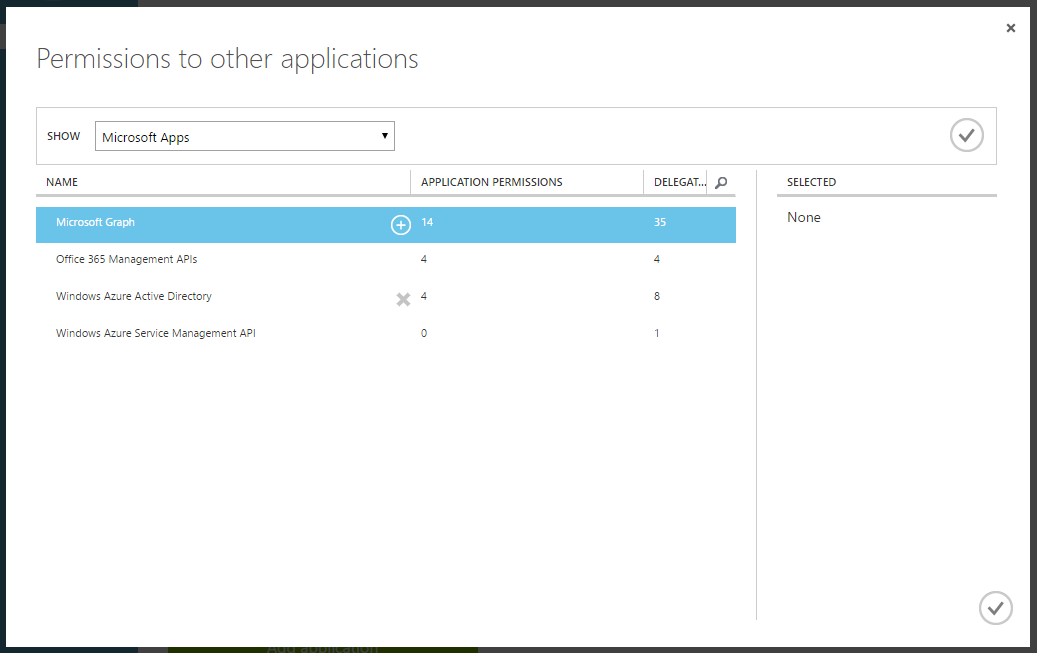Screen dimensions: 1037x653
Task: Click the checkmark icon in the Show filter bar
Action: coord(966,135)
